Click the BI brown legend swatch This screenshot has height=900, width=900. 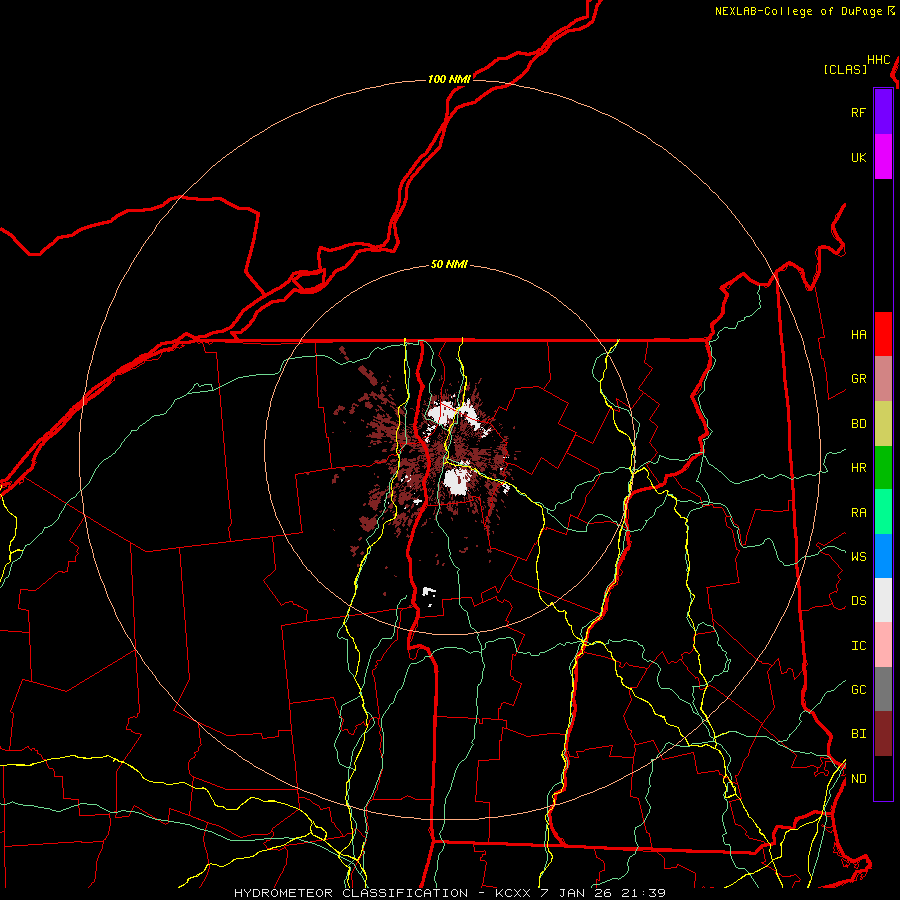[x=883, y=734]
